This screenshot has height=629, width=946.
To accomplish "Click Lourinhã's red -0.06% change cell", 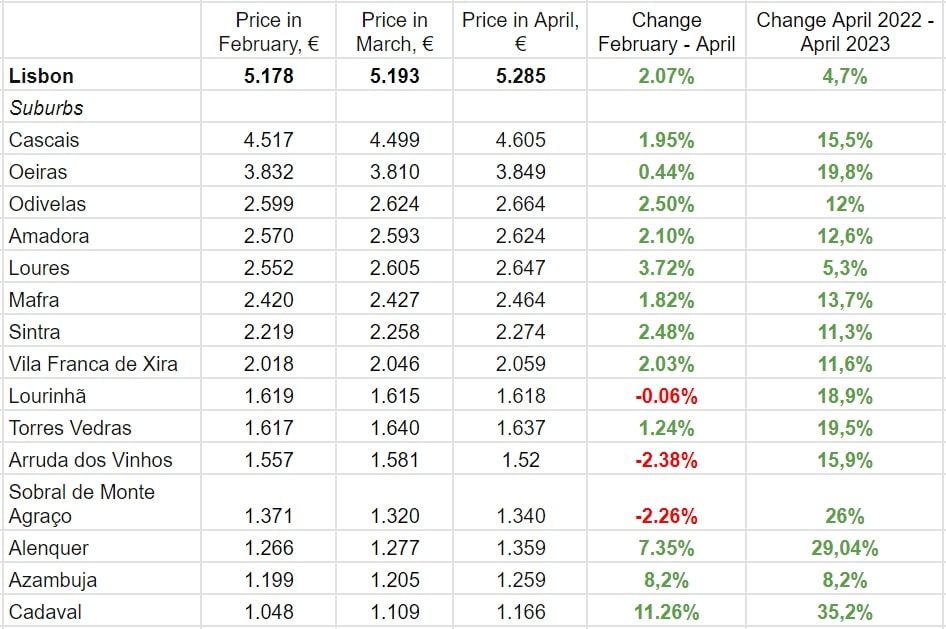I will pos(666,396).
